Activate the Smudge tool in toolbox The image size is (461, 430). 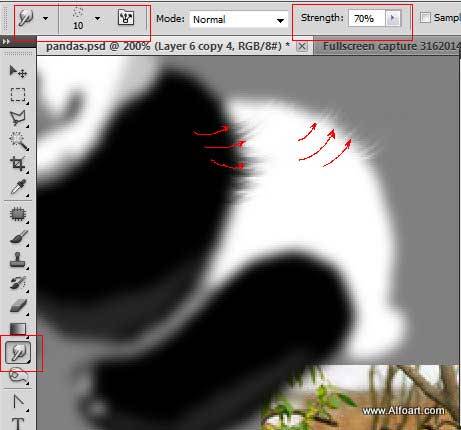pyautogui.click(x=18, y=353)
